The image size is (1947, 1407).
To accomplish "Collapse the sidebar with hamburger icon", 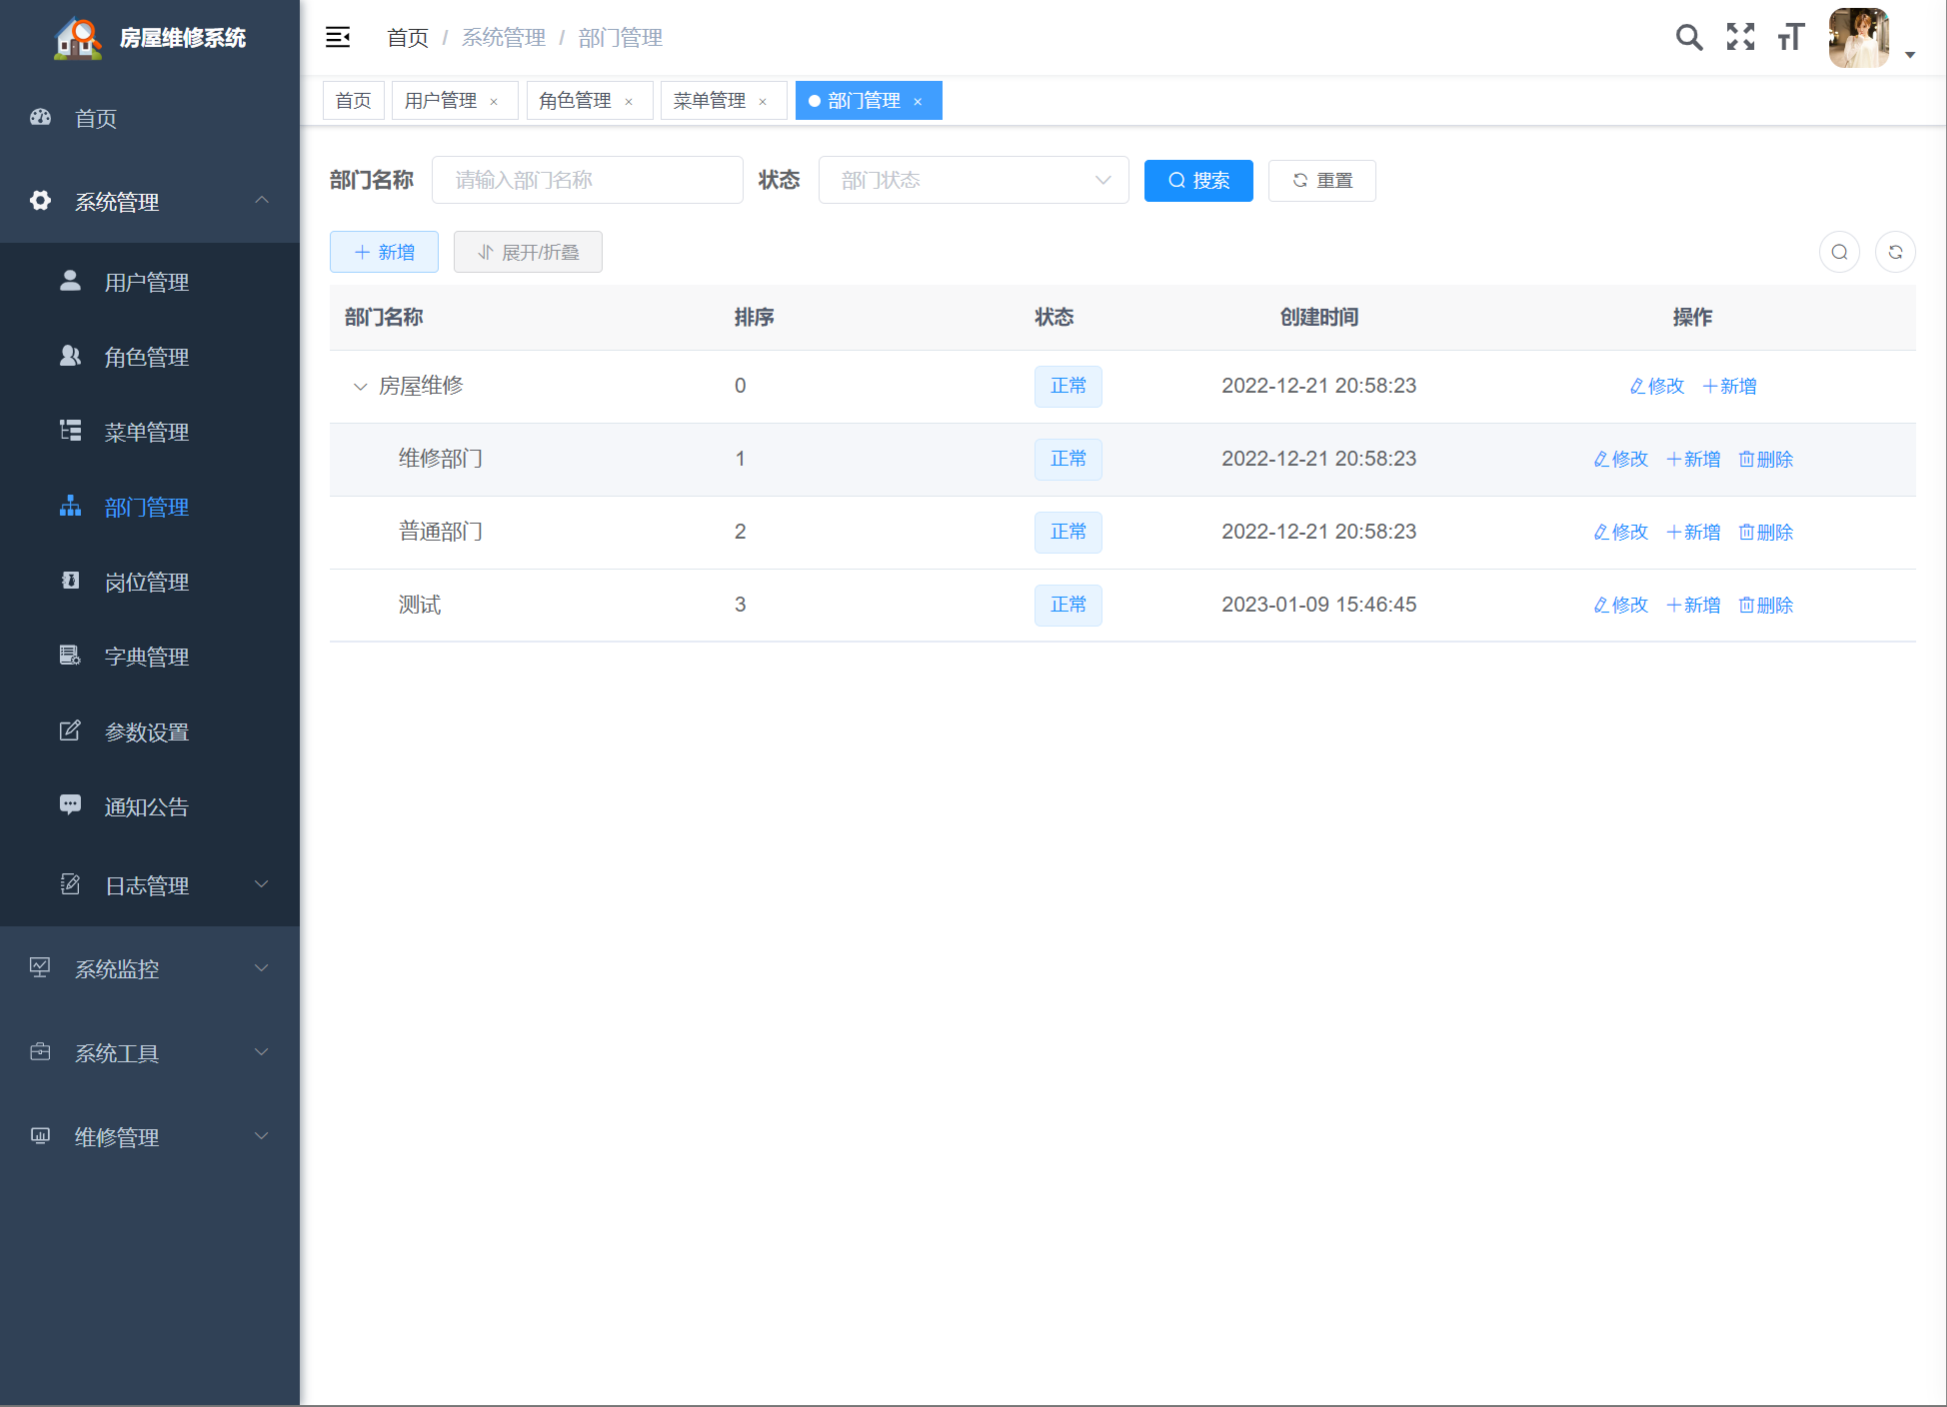I will (x=338, y=37).
